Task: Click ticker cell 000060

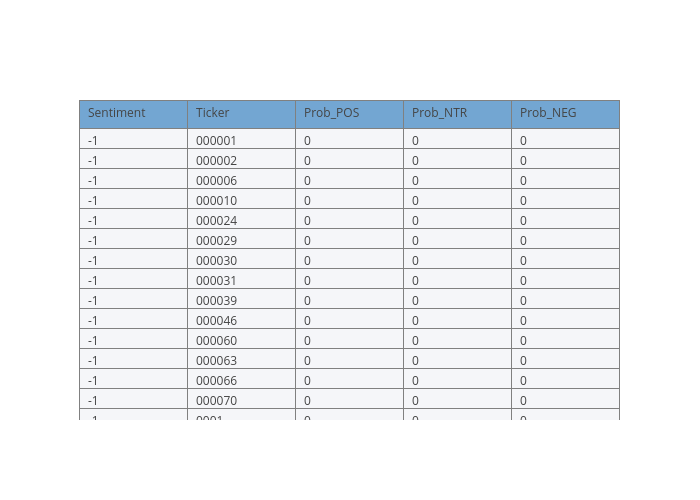Action: tap(216, 341)
